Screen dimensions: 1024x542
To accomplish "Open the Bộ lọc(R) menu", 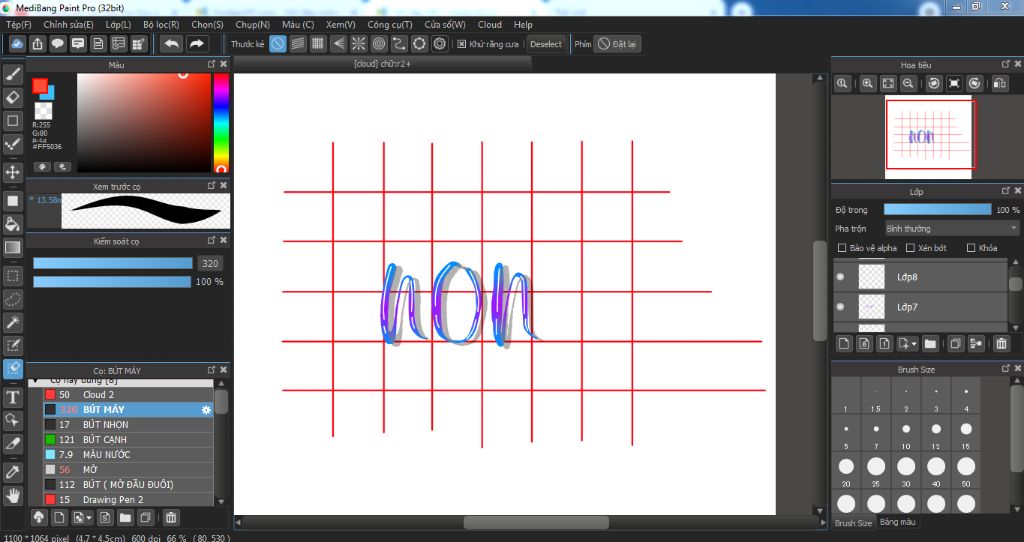I will pos(161,24).
